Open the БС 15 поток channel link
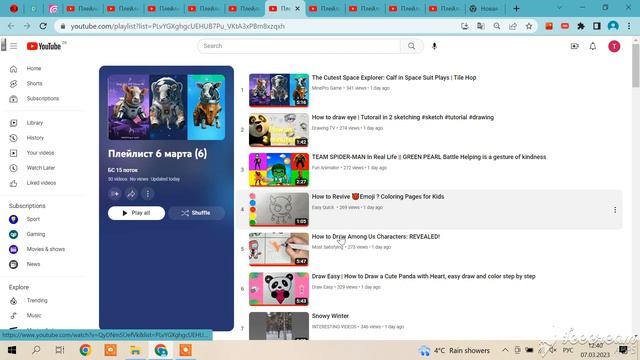This screenshot has height=360, width=640. click(123, 170)
